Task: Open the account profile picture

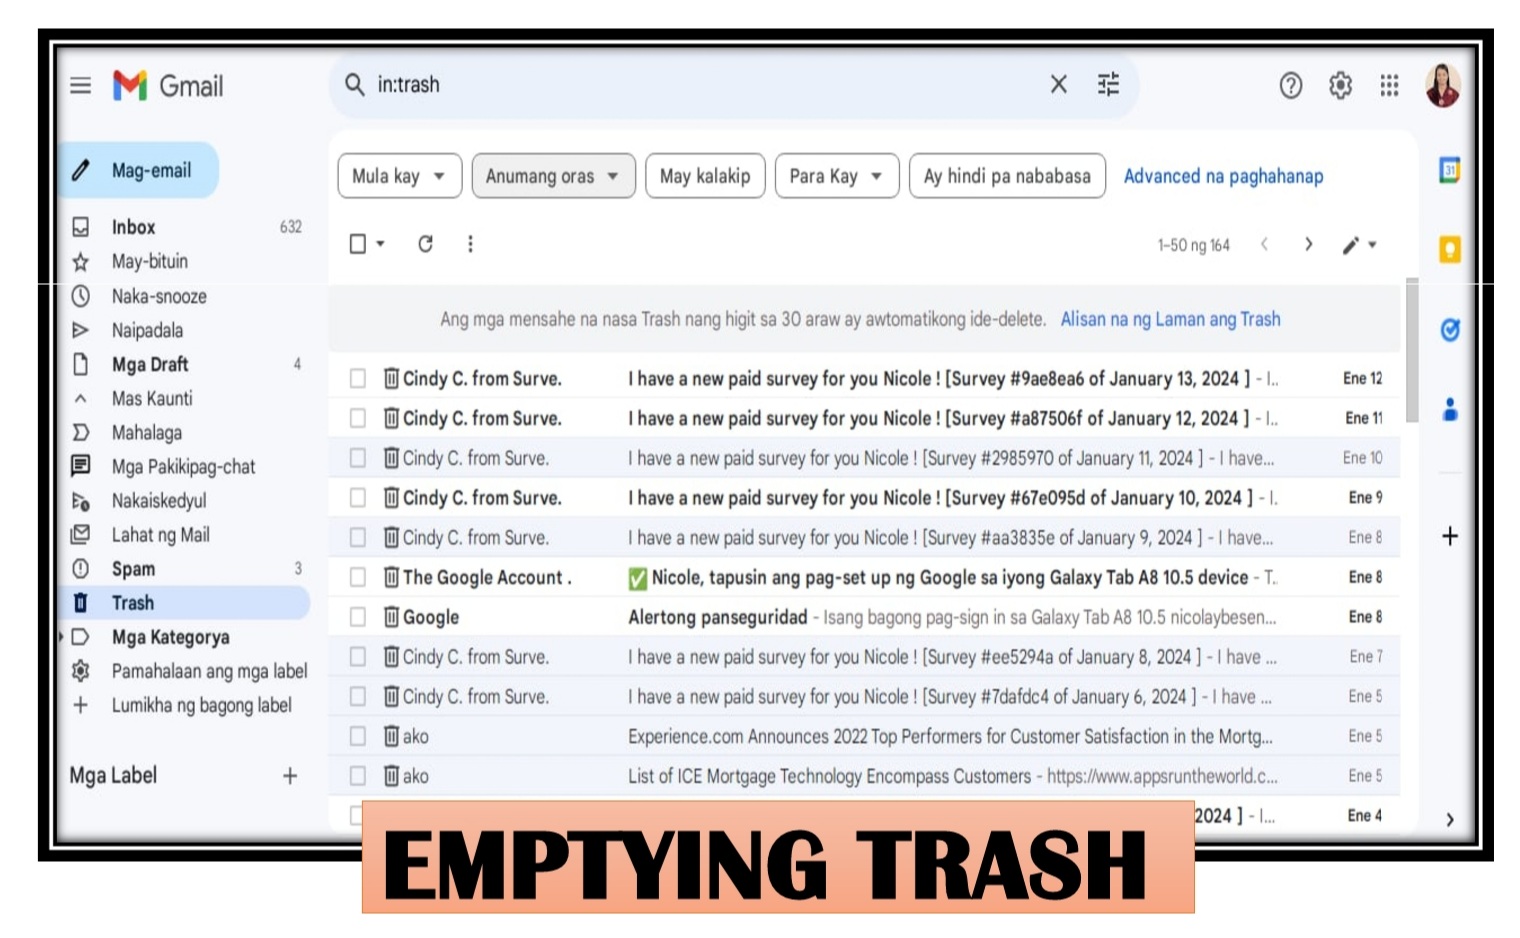Action: click(x=1442, y=86)
